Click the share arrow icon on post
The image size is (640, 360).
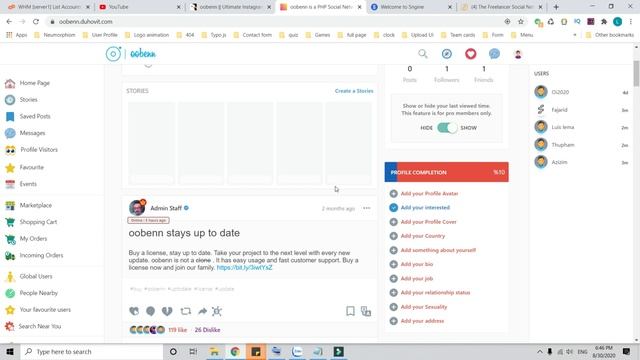[202, 311]
